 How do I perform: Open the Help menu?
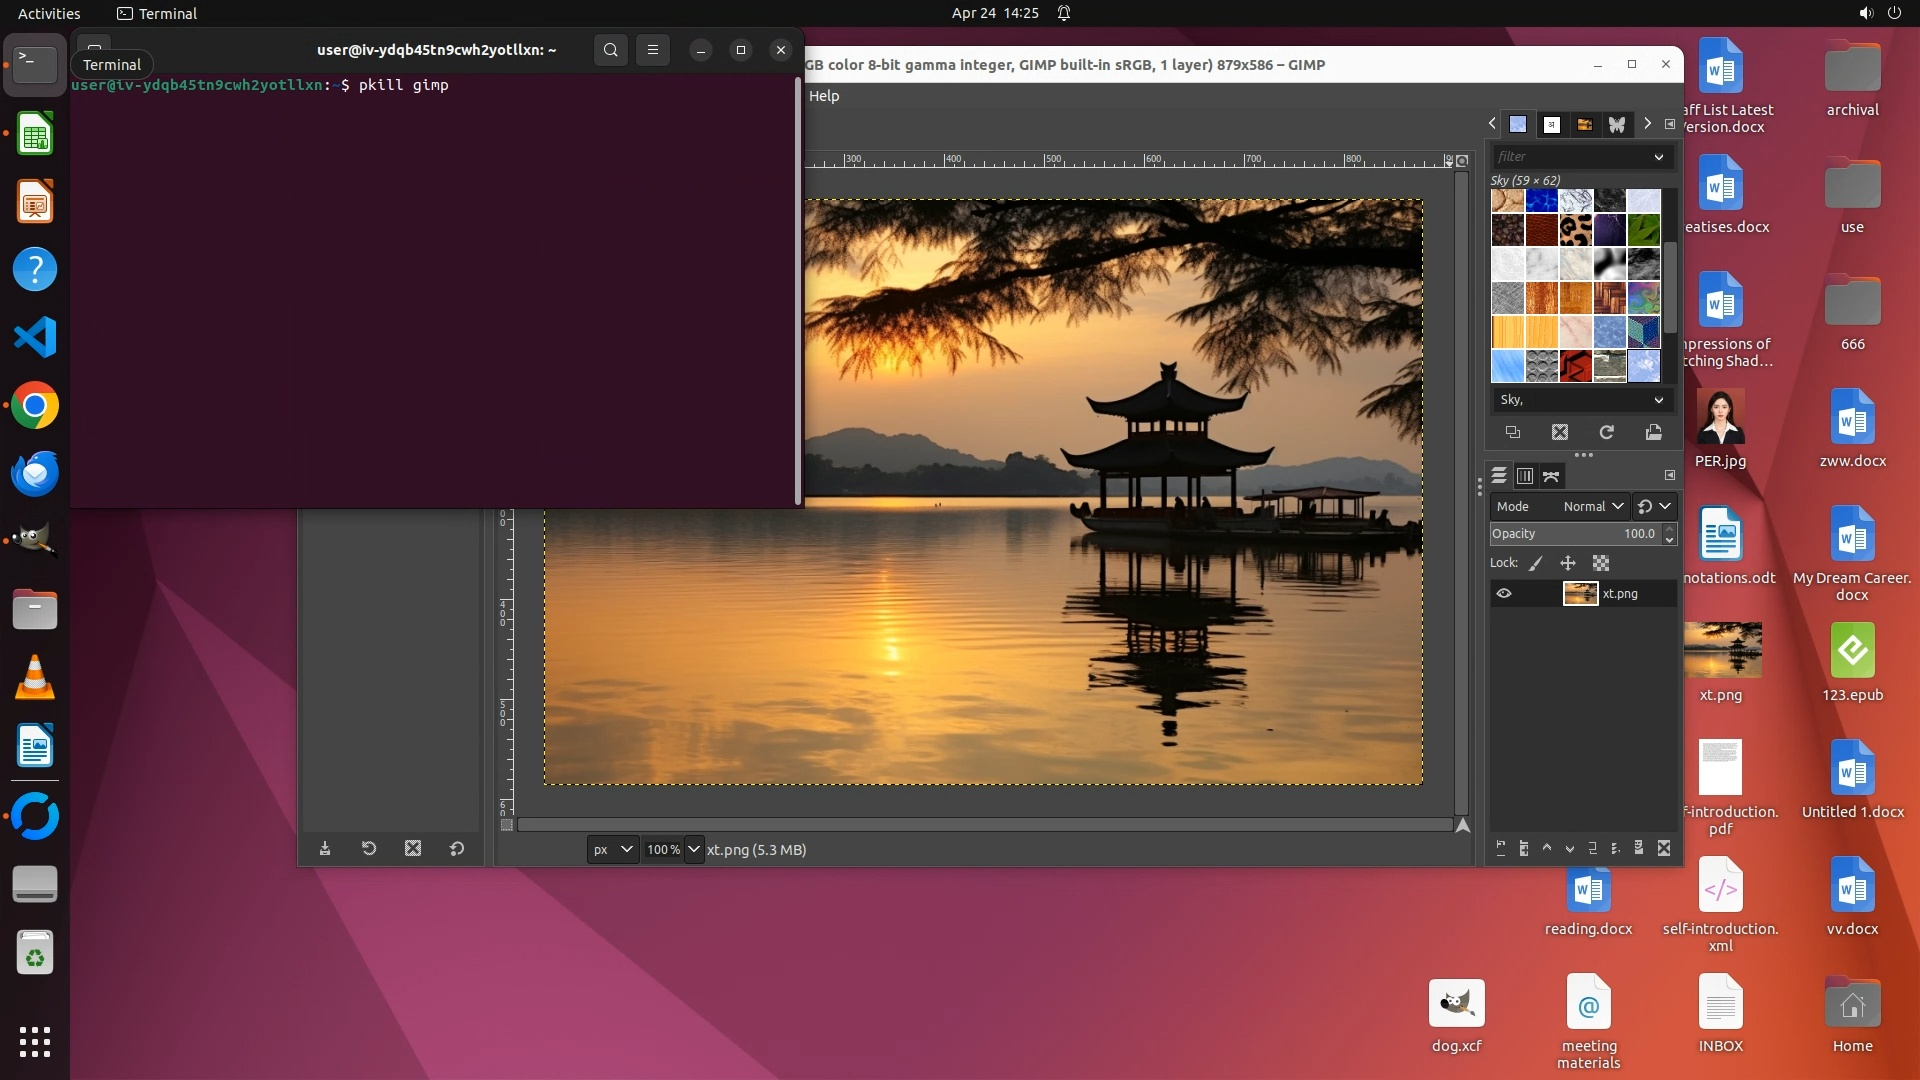pos(823,96)
